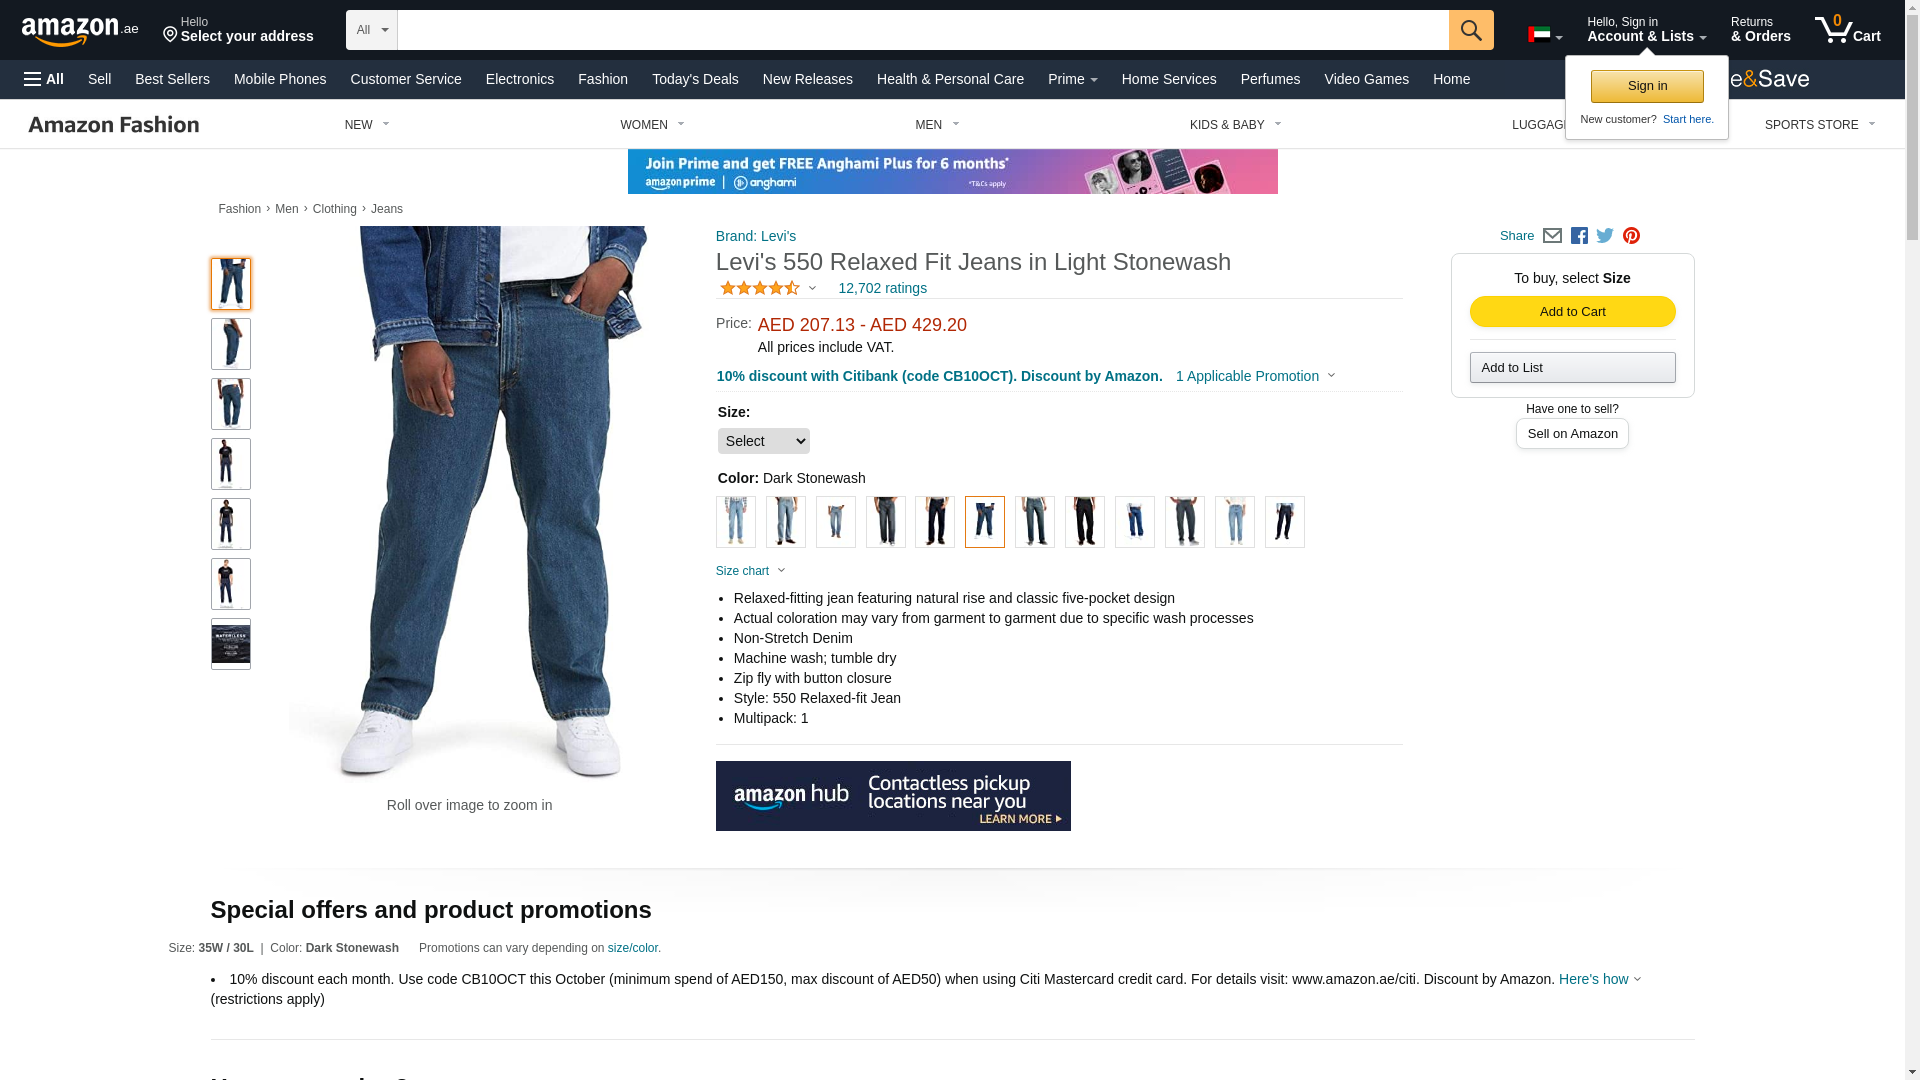Share product via email icon
The width and height of the screenshot is (1920, 1080).
coord(1552,236)
